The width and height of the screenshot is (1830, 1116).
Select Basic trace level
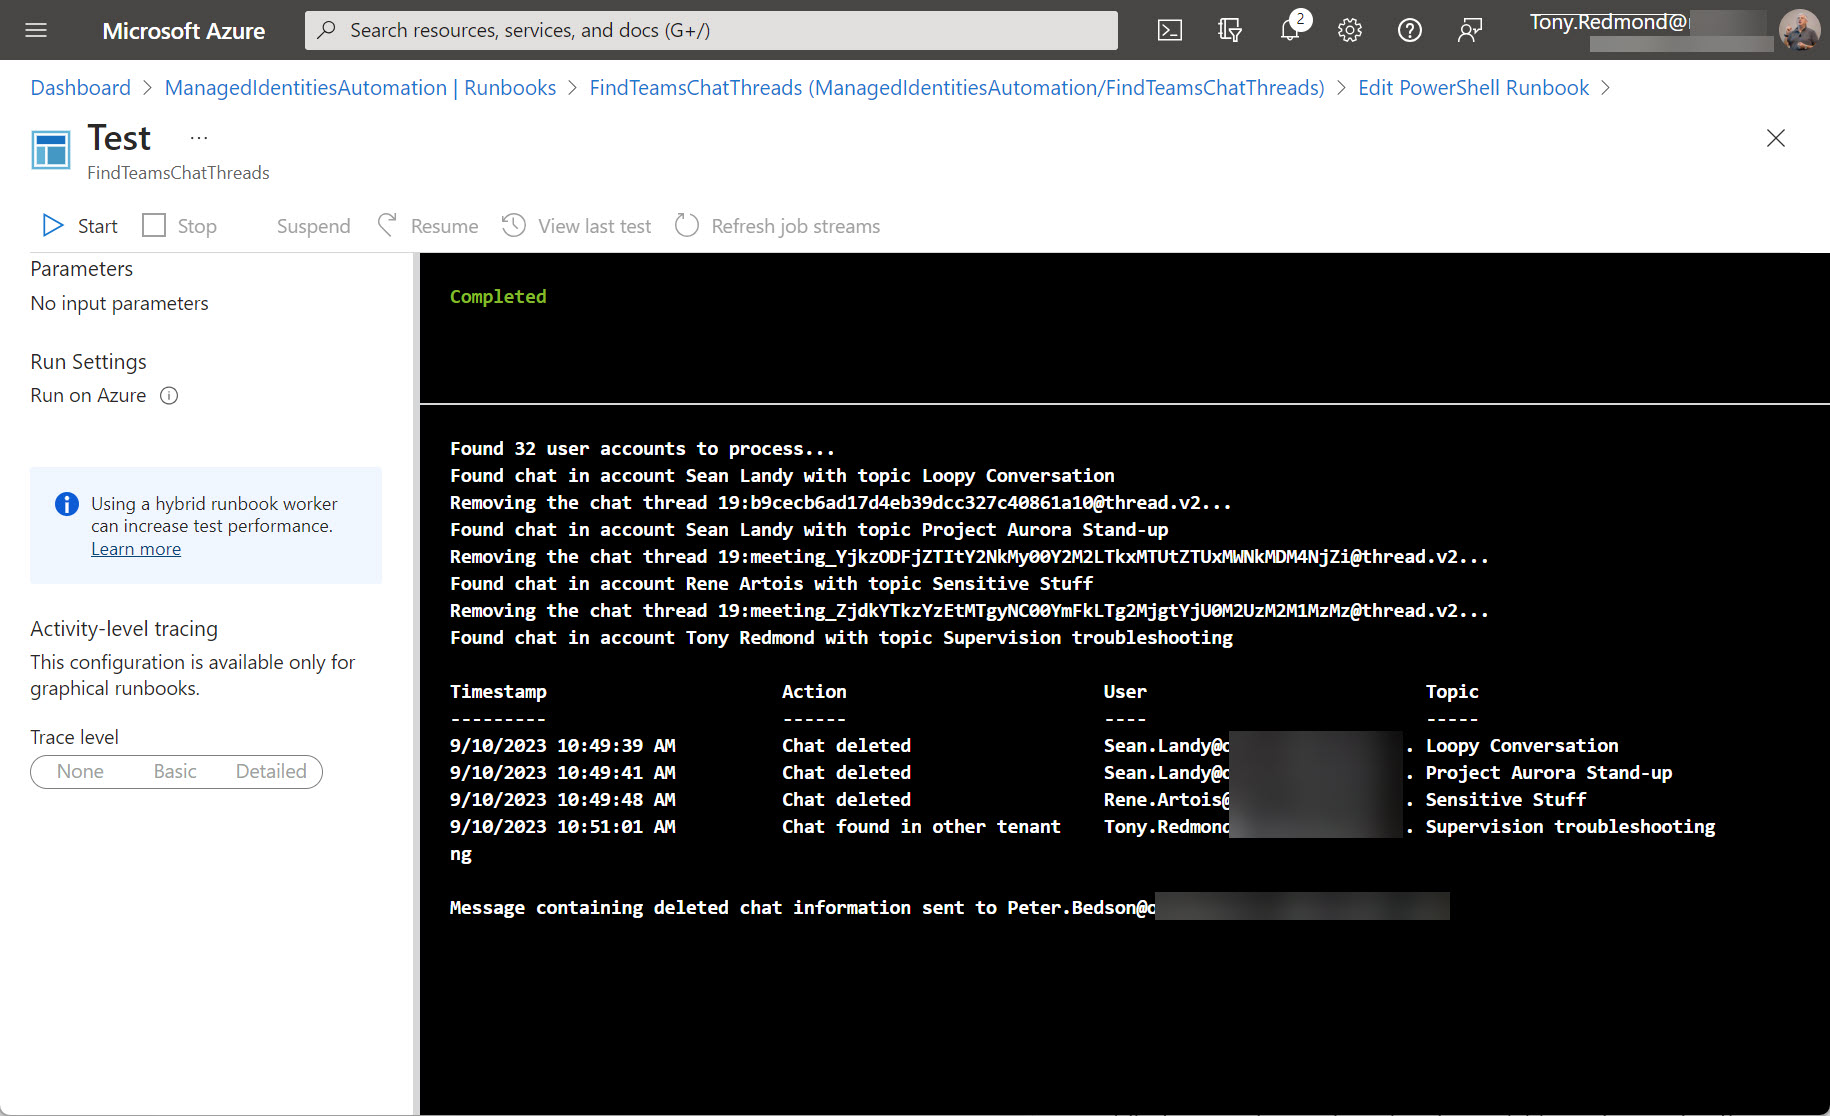175,771
